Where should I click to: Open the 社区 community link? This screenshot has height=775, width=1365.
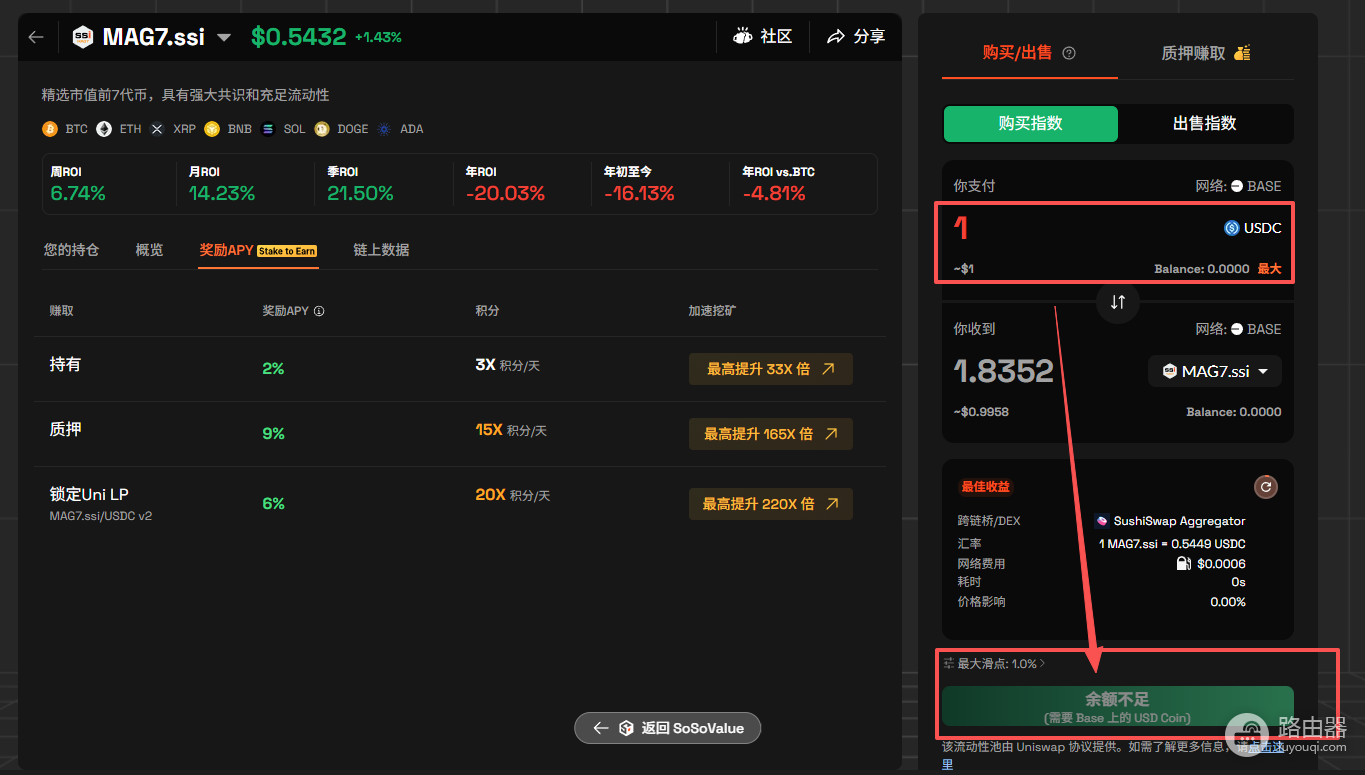tap(763, 36)
